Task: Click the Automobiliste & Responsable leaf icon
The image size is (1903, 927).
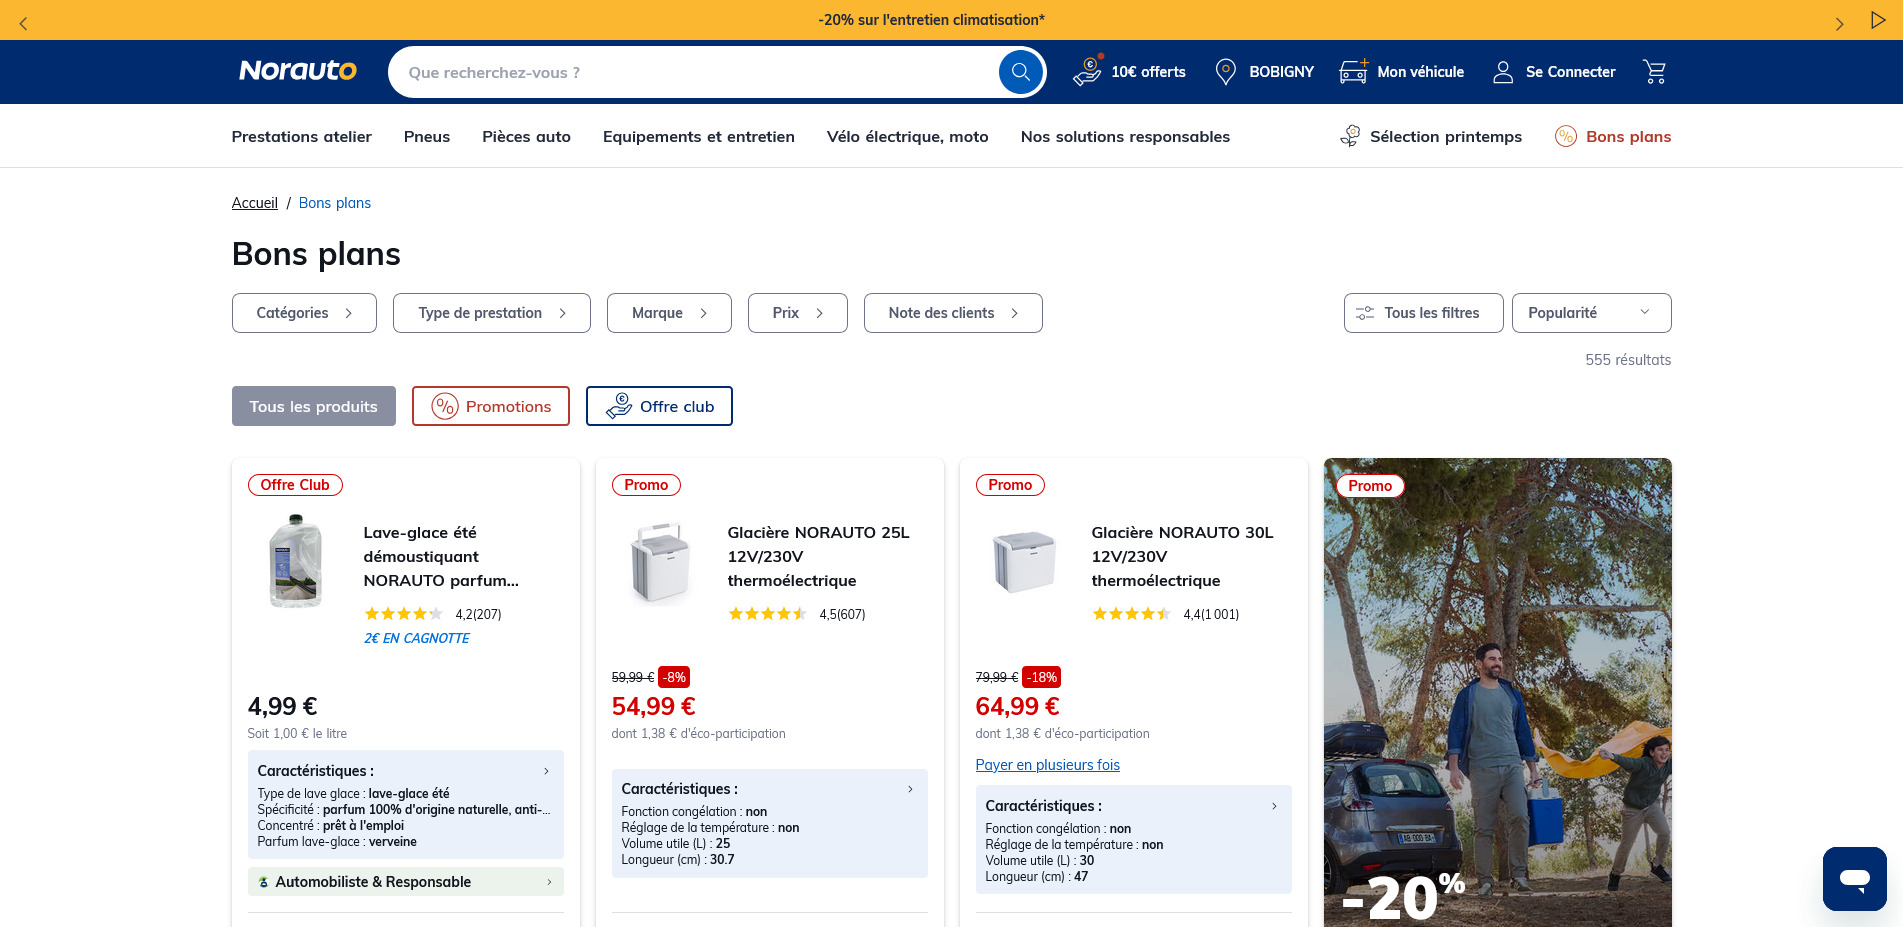Action: tap(264, 882)
